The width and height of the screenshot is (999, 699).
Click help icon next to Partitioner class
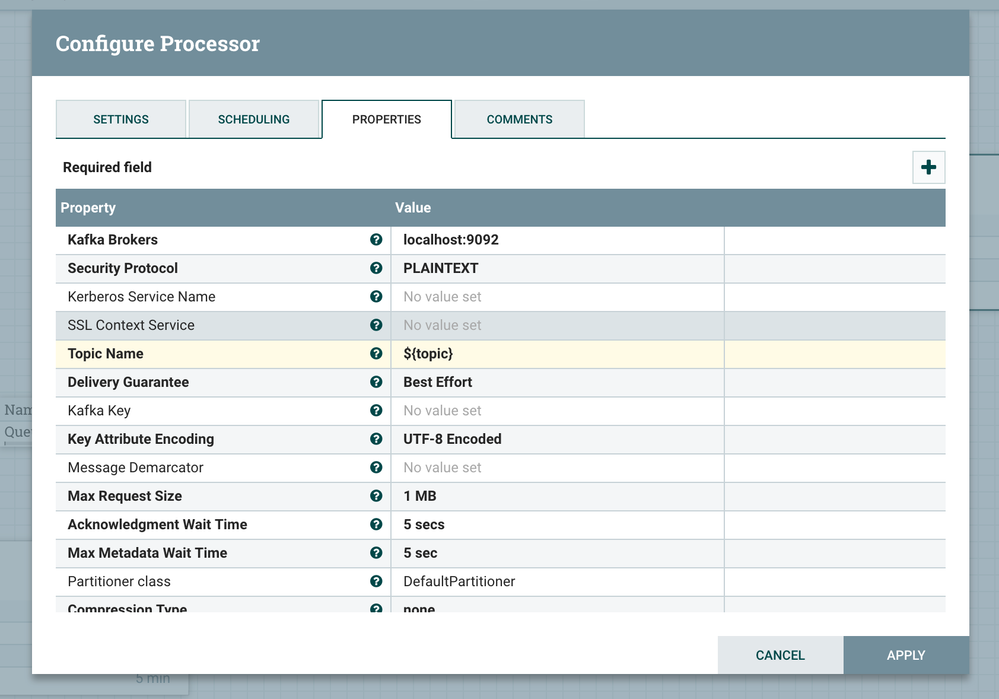pos(376,581)
